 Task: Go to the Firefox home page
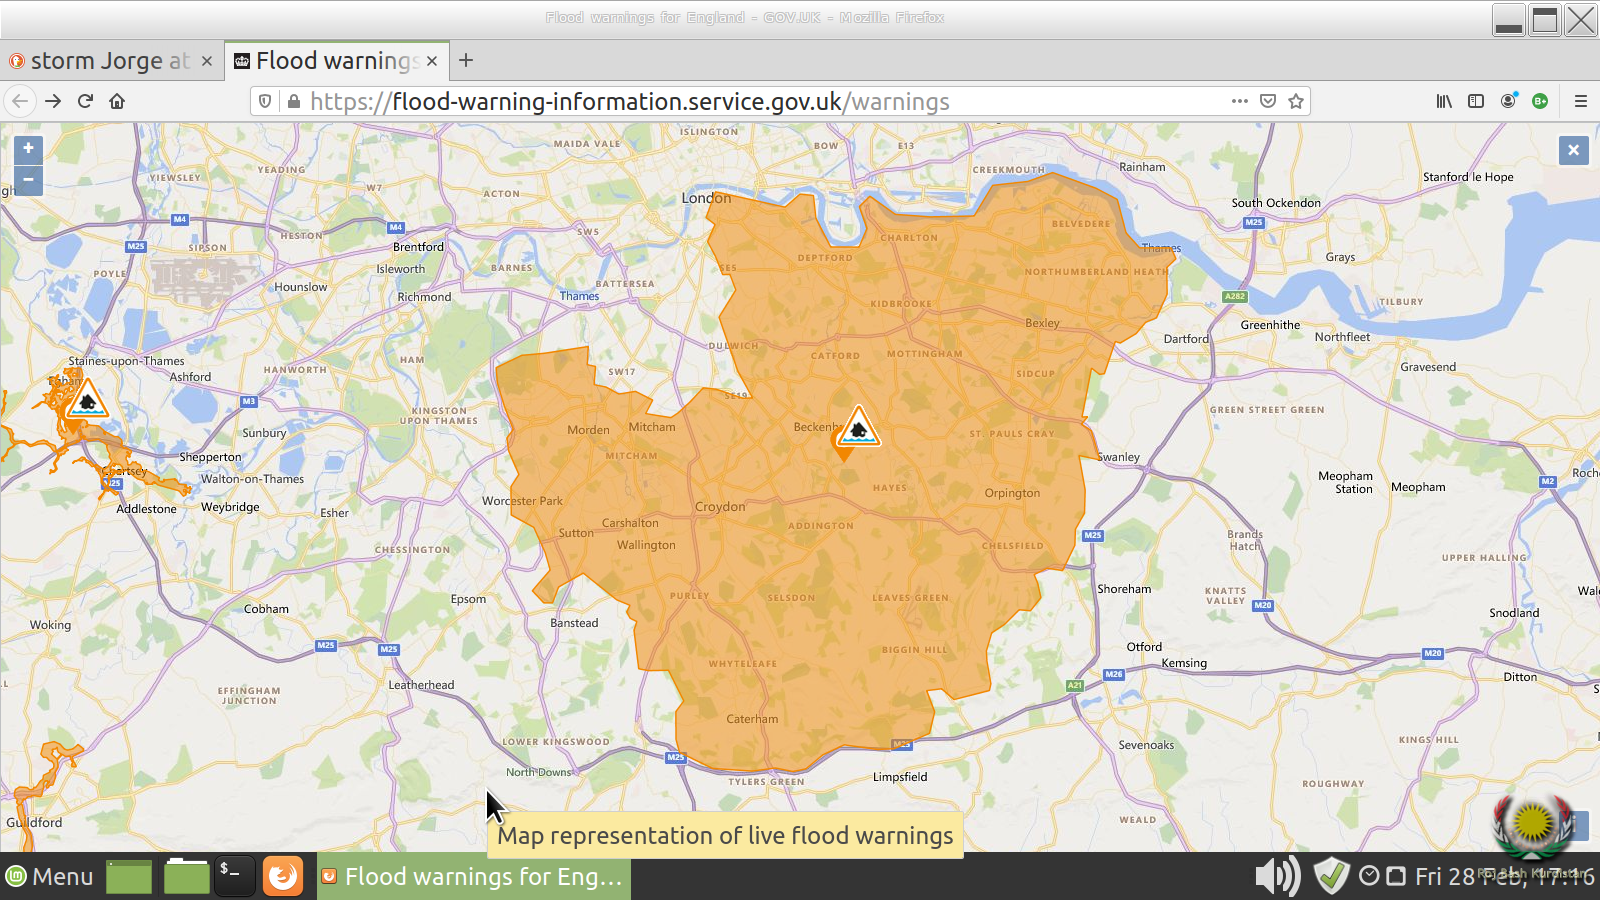click(x=117, y=101)
